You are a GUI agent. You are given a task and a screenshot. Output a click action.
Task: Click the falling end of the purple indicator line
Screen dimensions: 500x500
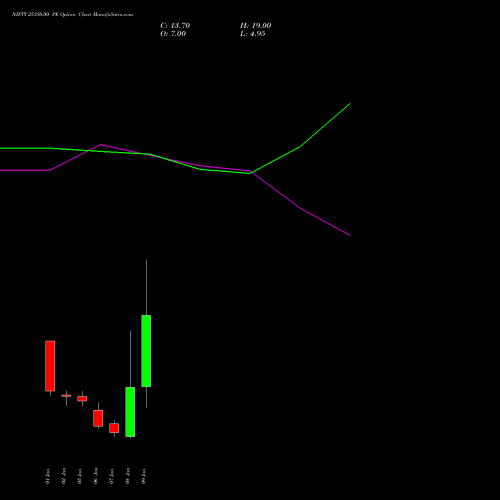coord(349,235)
